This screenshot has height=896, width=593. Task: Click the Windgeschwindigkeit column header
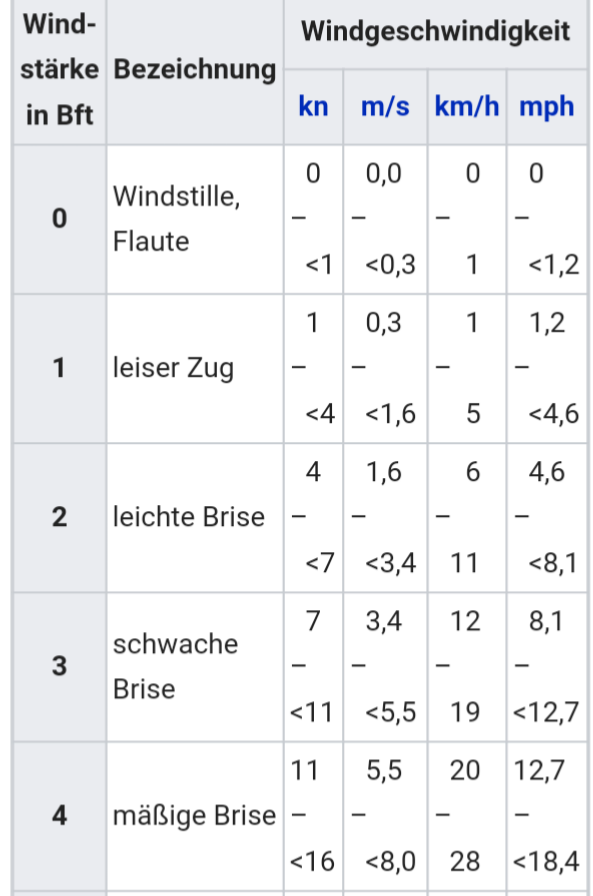point(435,31)
